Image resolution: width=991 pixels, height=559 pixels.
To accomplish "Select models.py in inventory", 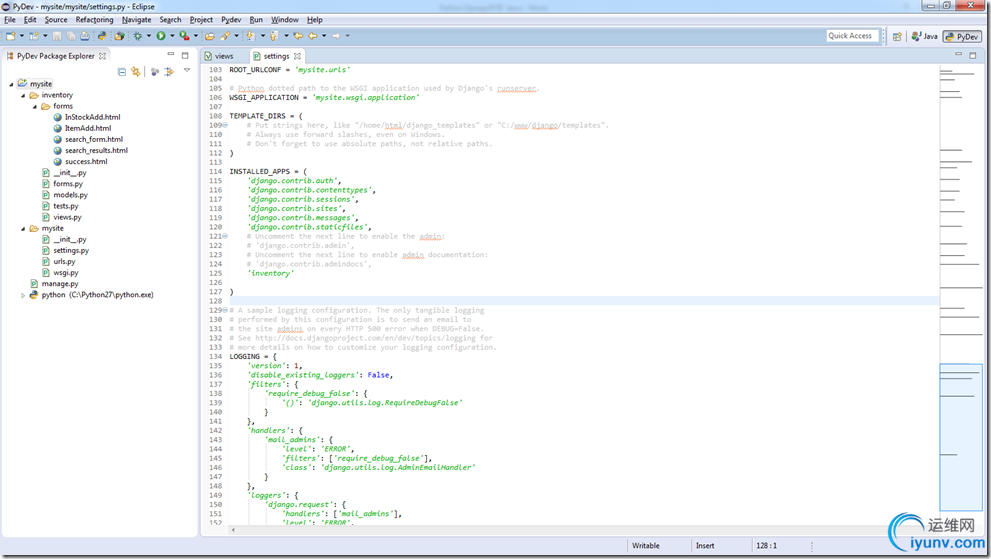I will pos(70,195).
